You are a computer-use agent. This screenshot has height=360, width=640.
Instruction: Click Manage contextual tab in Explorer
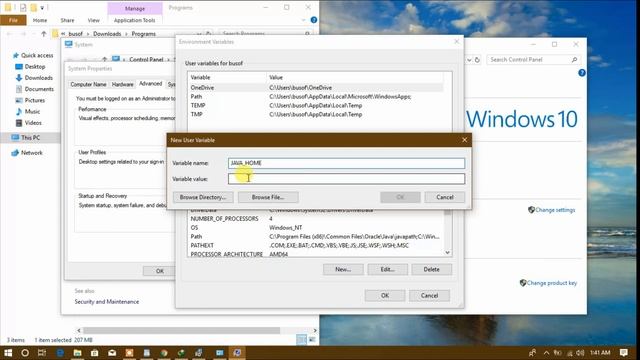click(135, 8)
